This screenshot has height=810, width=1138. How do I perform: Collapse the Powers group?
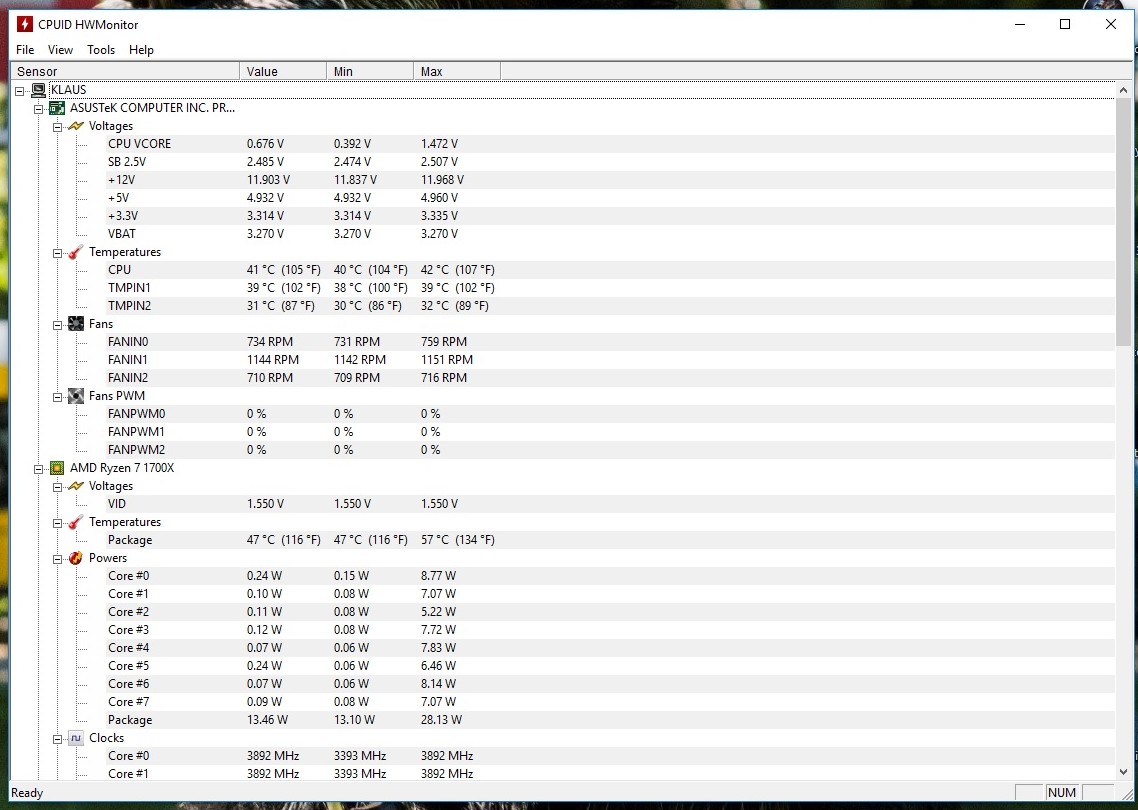57,558
